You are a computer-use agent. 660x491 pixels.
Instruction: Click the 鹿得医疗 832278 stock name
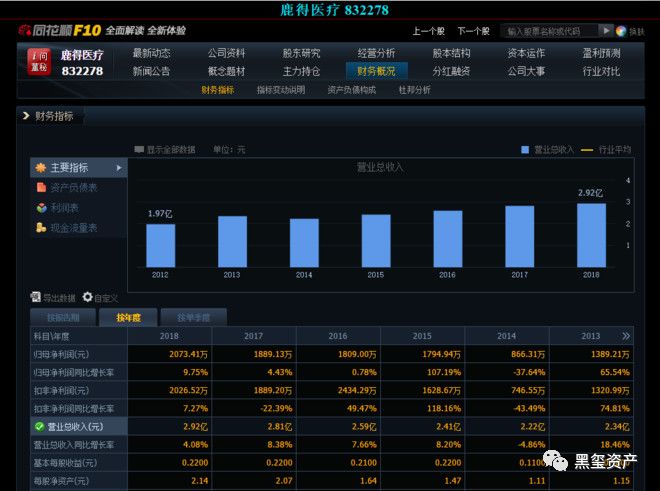pyautogui.click(x=82, y=63)
